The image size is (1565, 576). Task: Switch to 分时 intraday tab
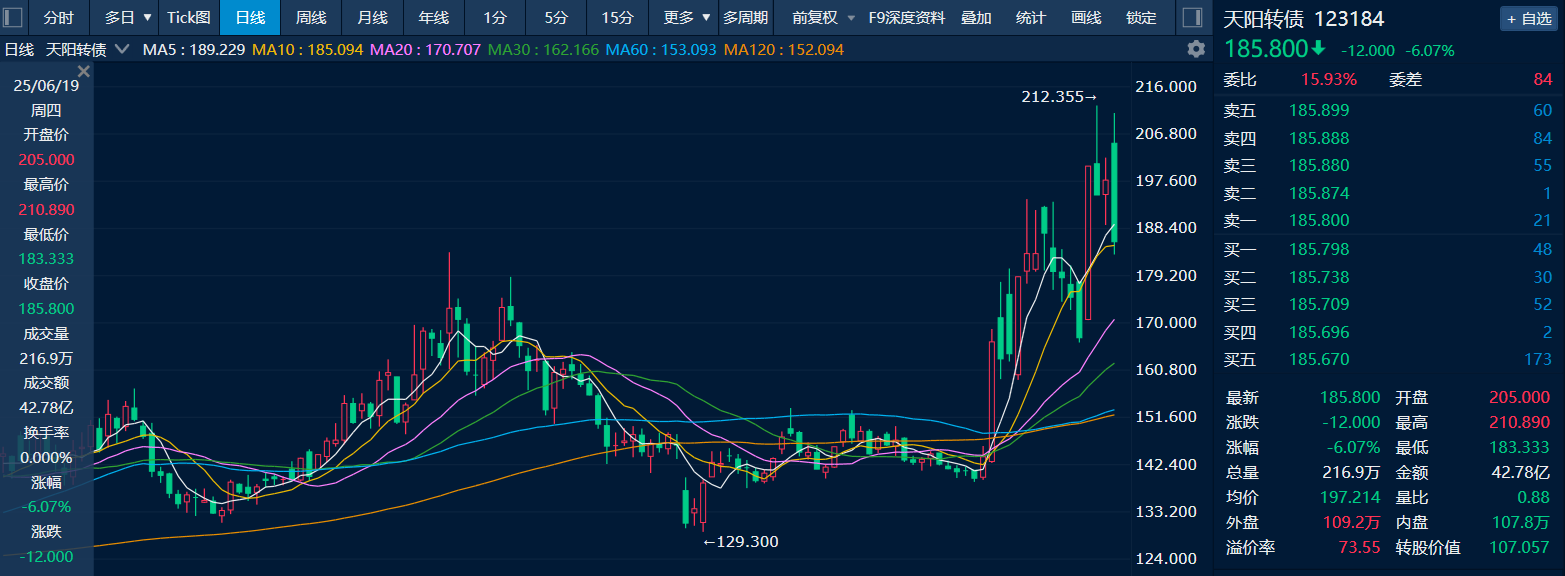click(59, 18)
